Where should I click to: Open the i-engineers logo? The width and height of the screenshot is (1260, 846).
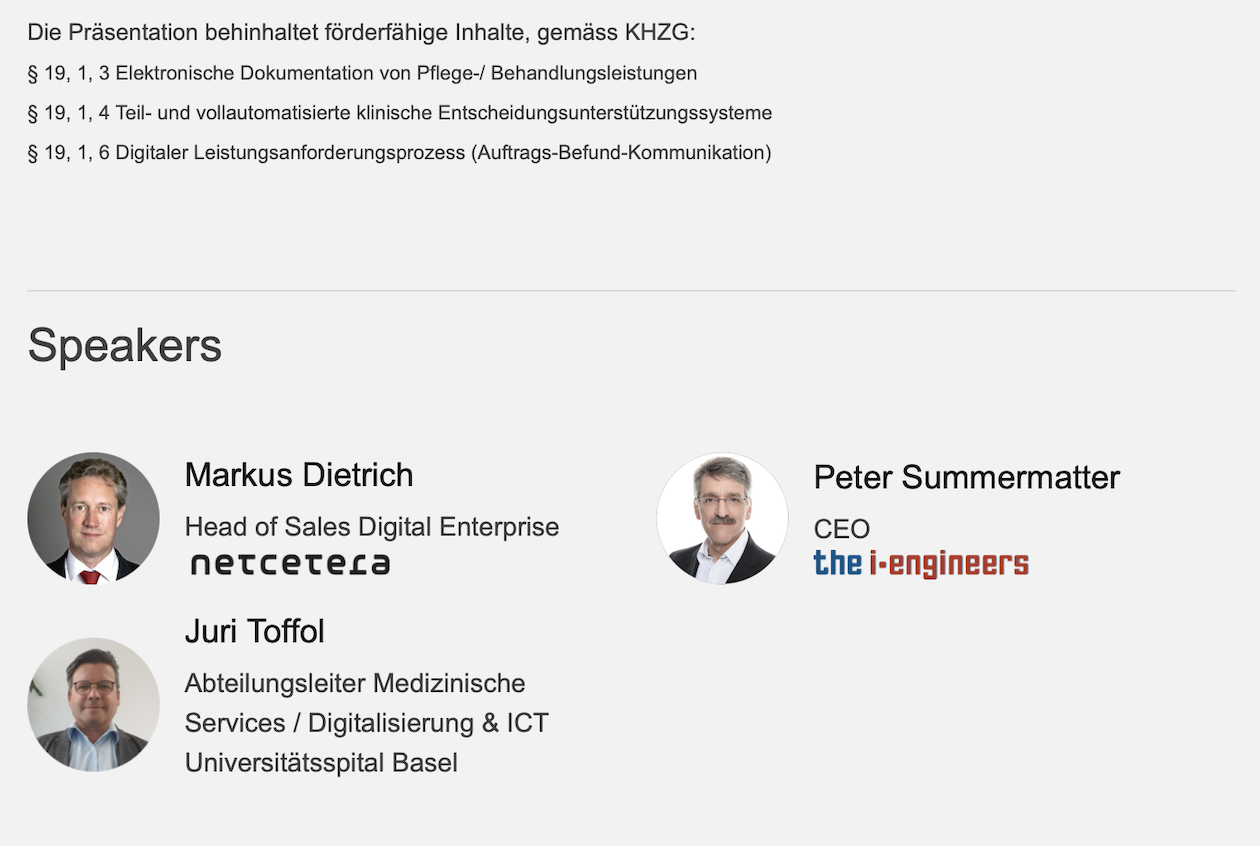point(921,564)
